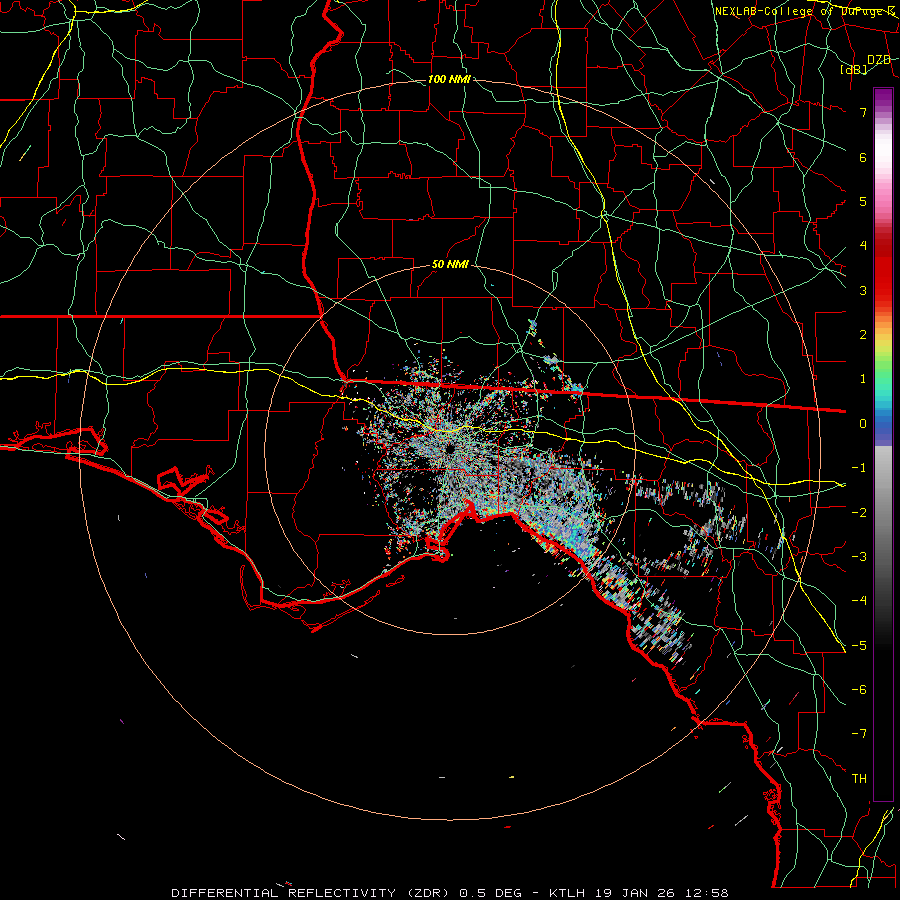Click the "3" value on the color scale

coord(863,290)
